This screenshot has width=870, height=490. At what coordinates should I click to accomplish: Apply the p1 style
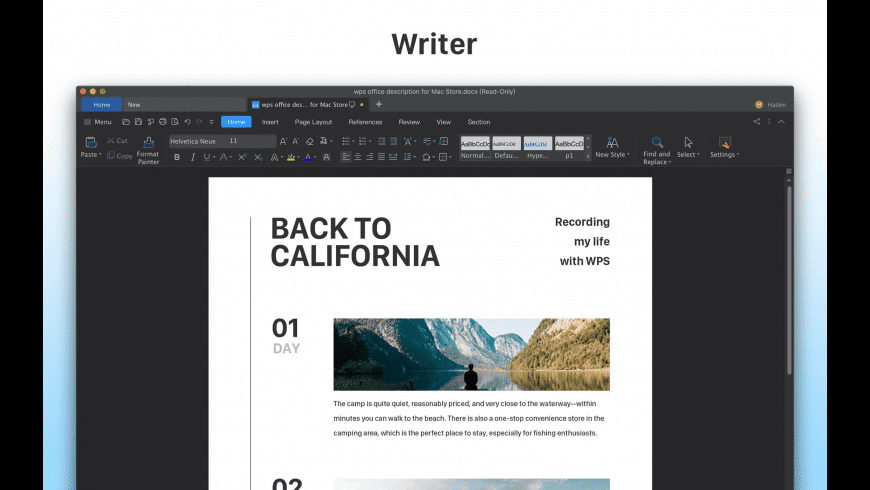click(569, 148)
